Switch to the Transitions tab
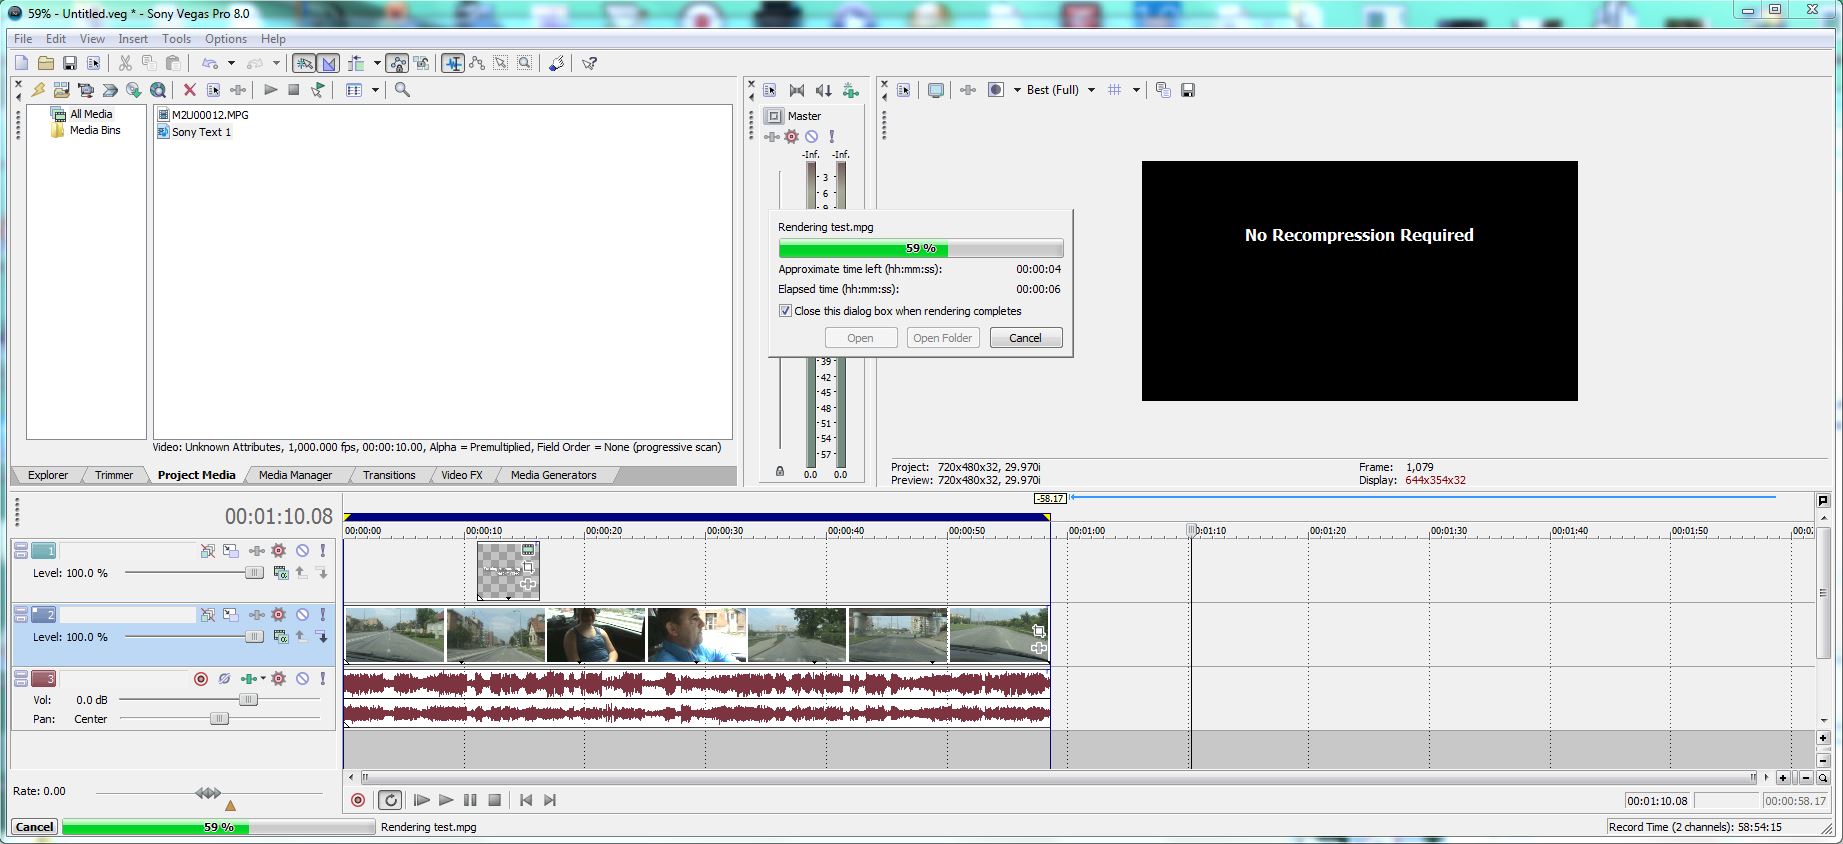Screen dimensions: 1843x844 [389, 475]
